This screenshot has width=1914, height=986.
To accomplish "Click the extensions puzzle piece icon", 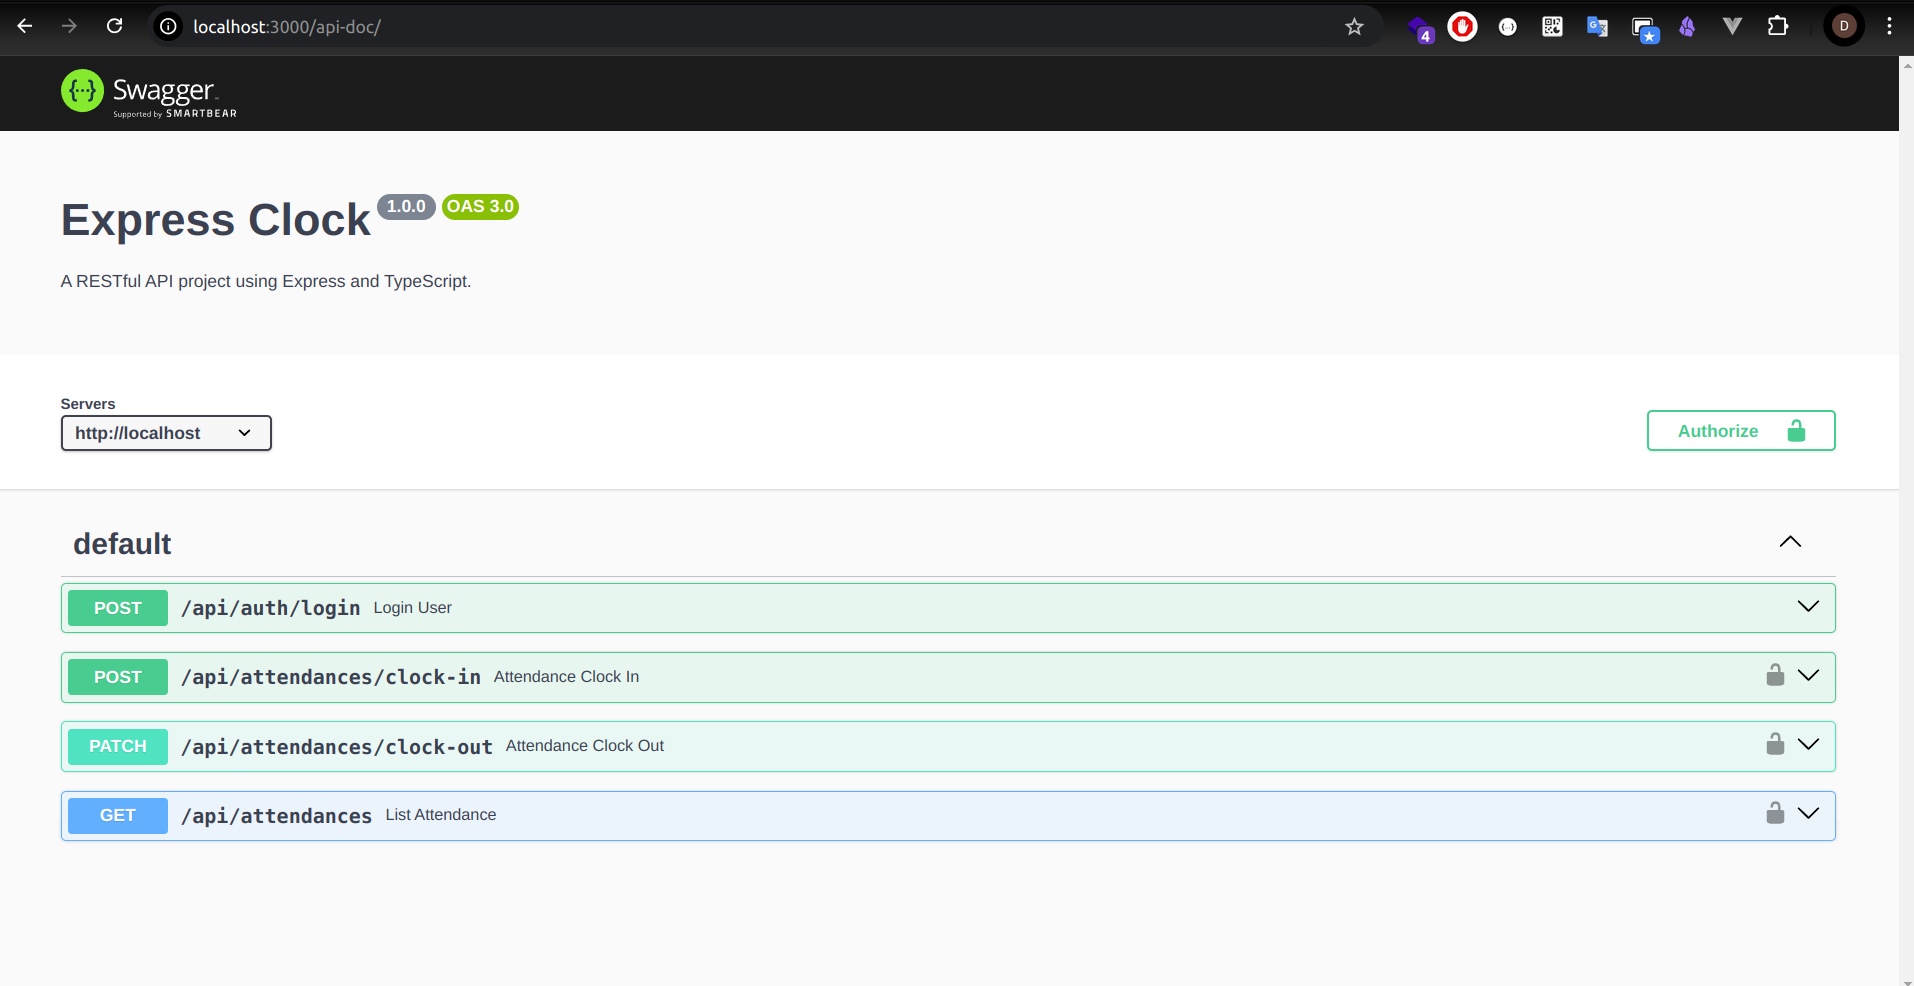I will [1779, 26].
